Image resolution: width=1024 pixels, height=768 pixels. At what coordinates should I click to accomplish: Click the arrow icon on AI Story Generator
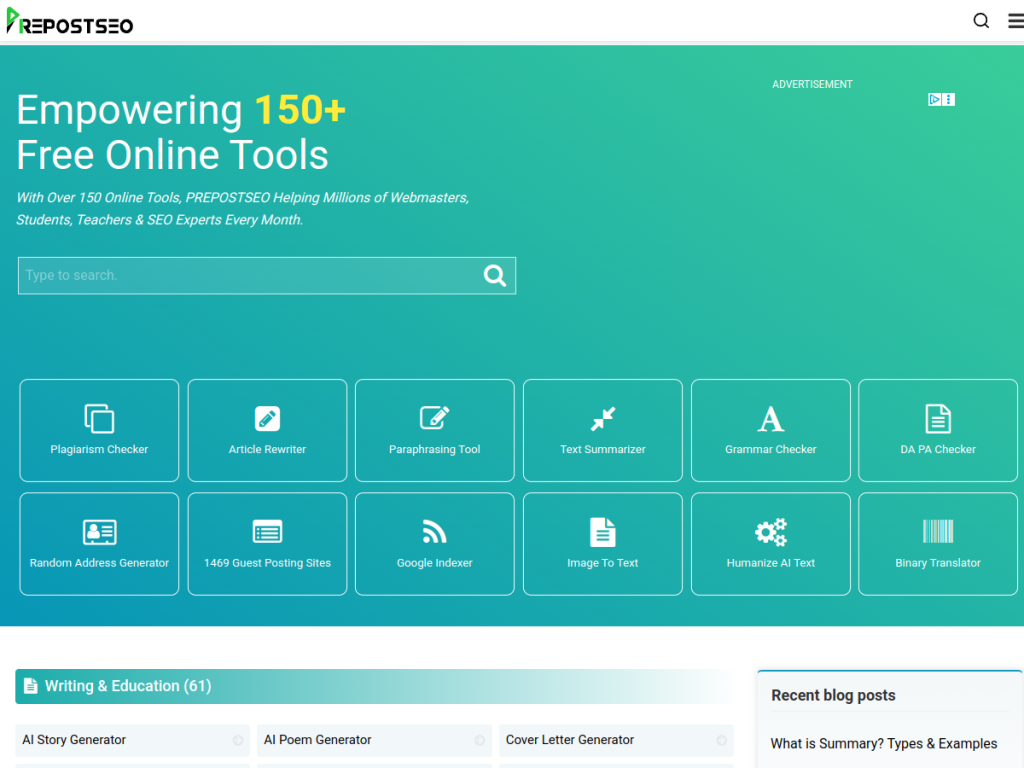[x=238, y=740]
